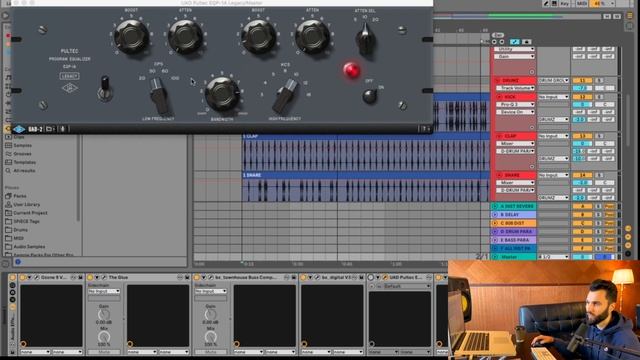Toggle the bx_townhouse Buss Compressor activator
Screen dimensions: 640x360
197,278
